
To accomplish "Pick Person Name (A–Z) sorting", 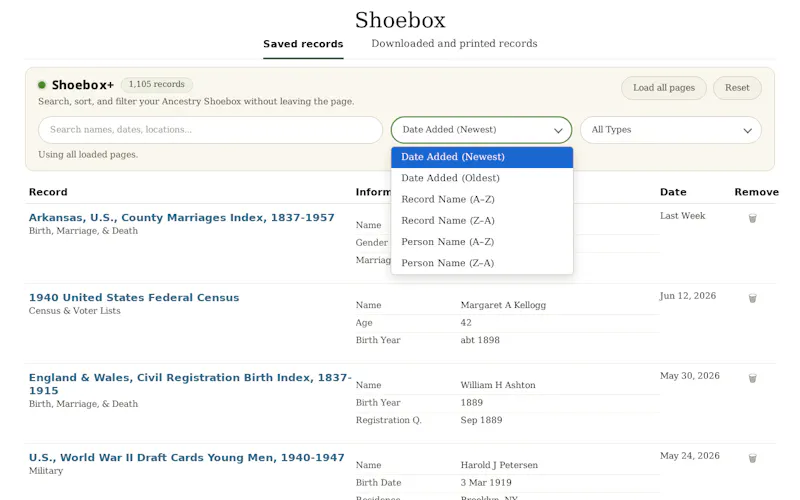I will 482,242.
